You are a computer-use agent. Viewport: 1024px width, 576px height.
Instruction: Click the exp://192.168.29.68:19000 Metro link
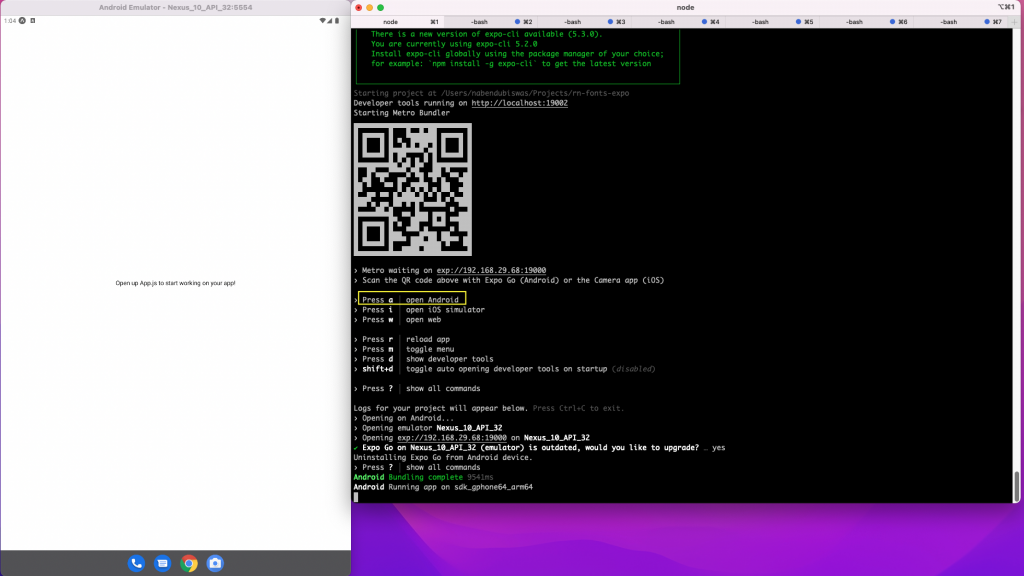pyautogui.click(x=491, y=270)
